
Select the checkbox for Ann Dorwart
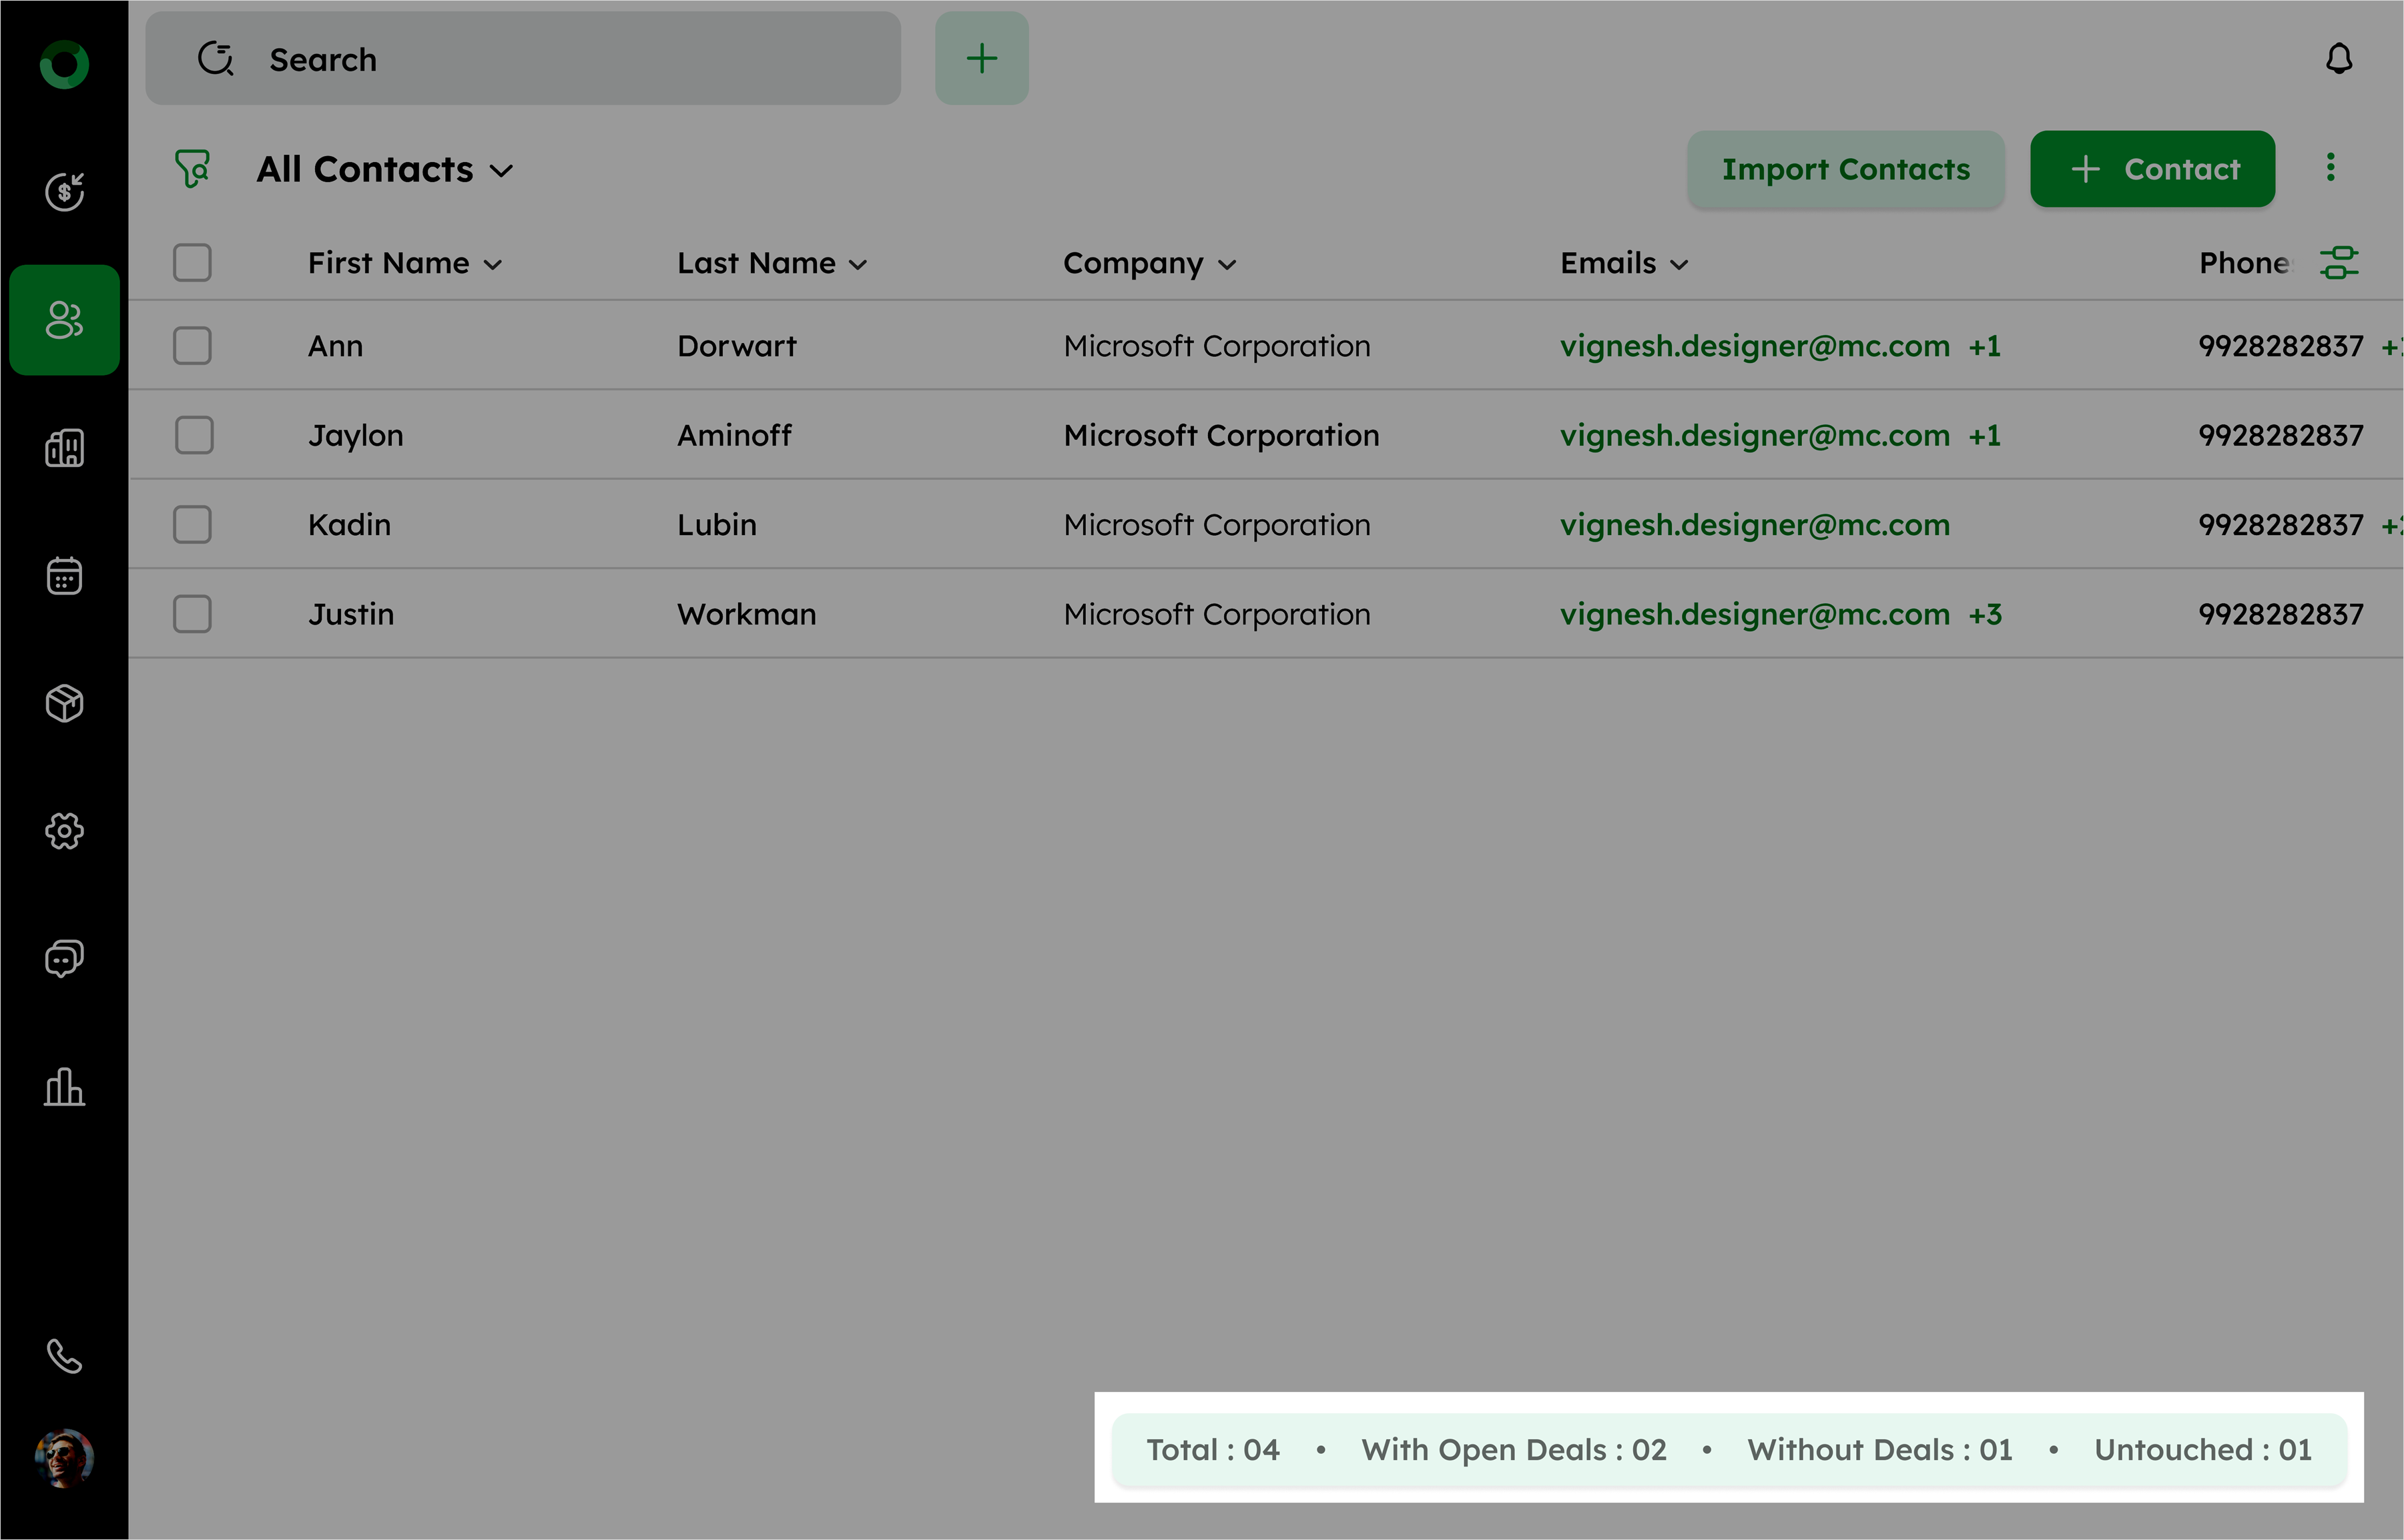click(x=192, y=346)
